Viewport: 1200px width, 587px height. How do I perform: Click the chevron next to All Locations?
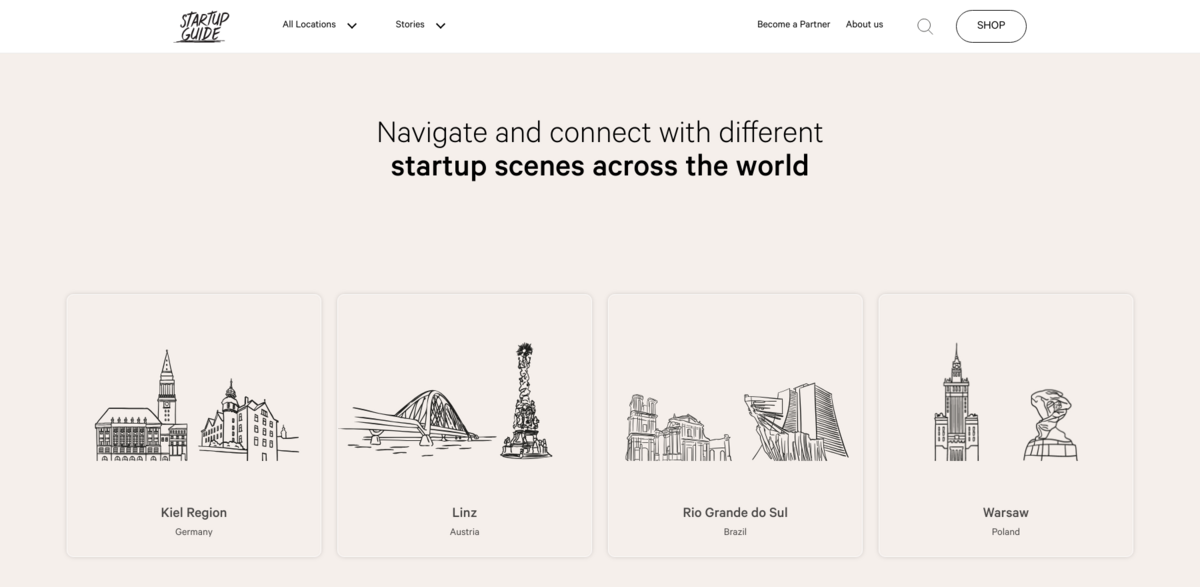(351, 25)
